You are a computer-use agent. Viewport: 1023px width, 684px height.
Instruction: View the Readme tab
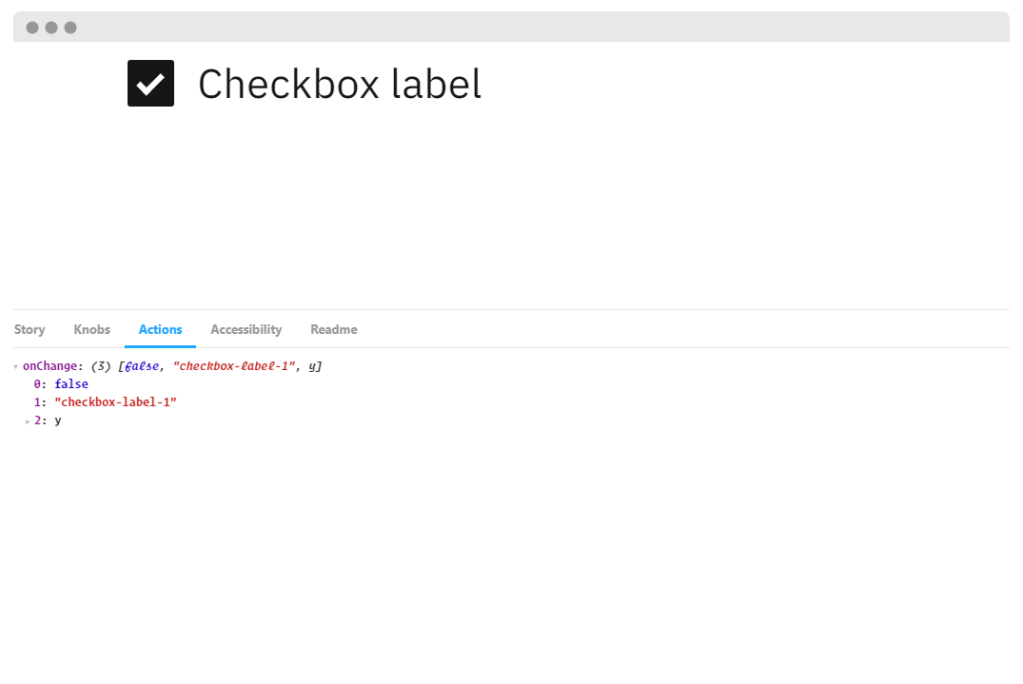coord(333,329)
